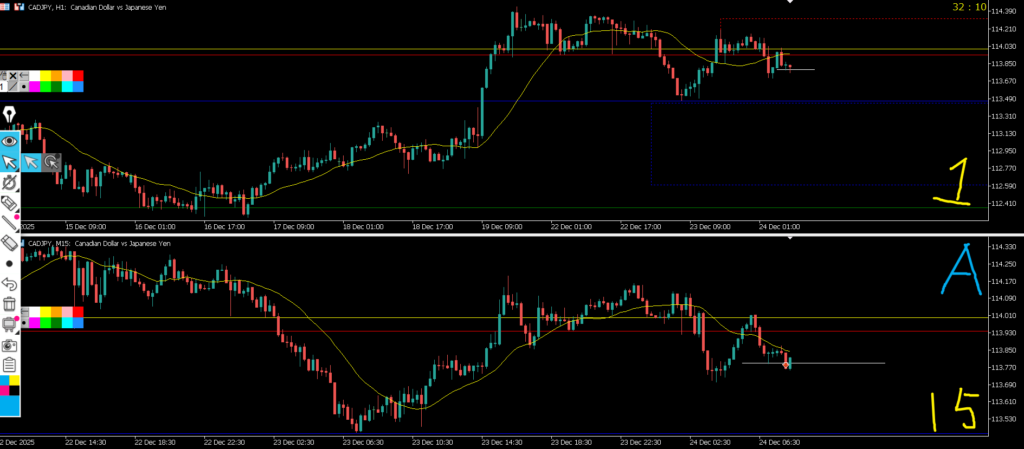Take a screenshot with the camera icon
The image size is (1024, 449).
pos(10,344)
